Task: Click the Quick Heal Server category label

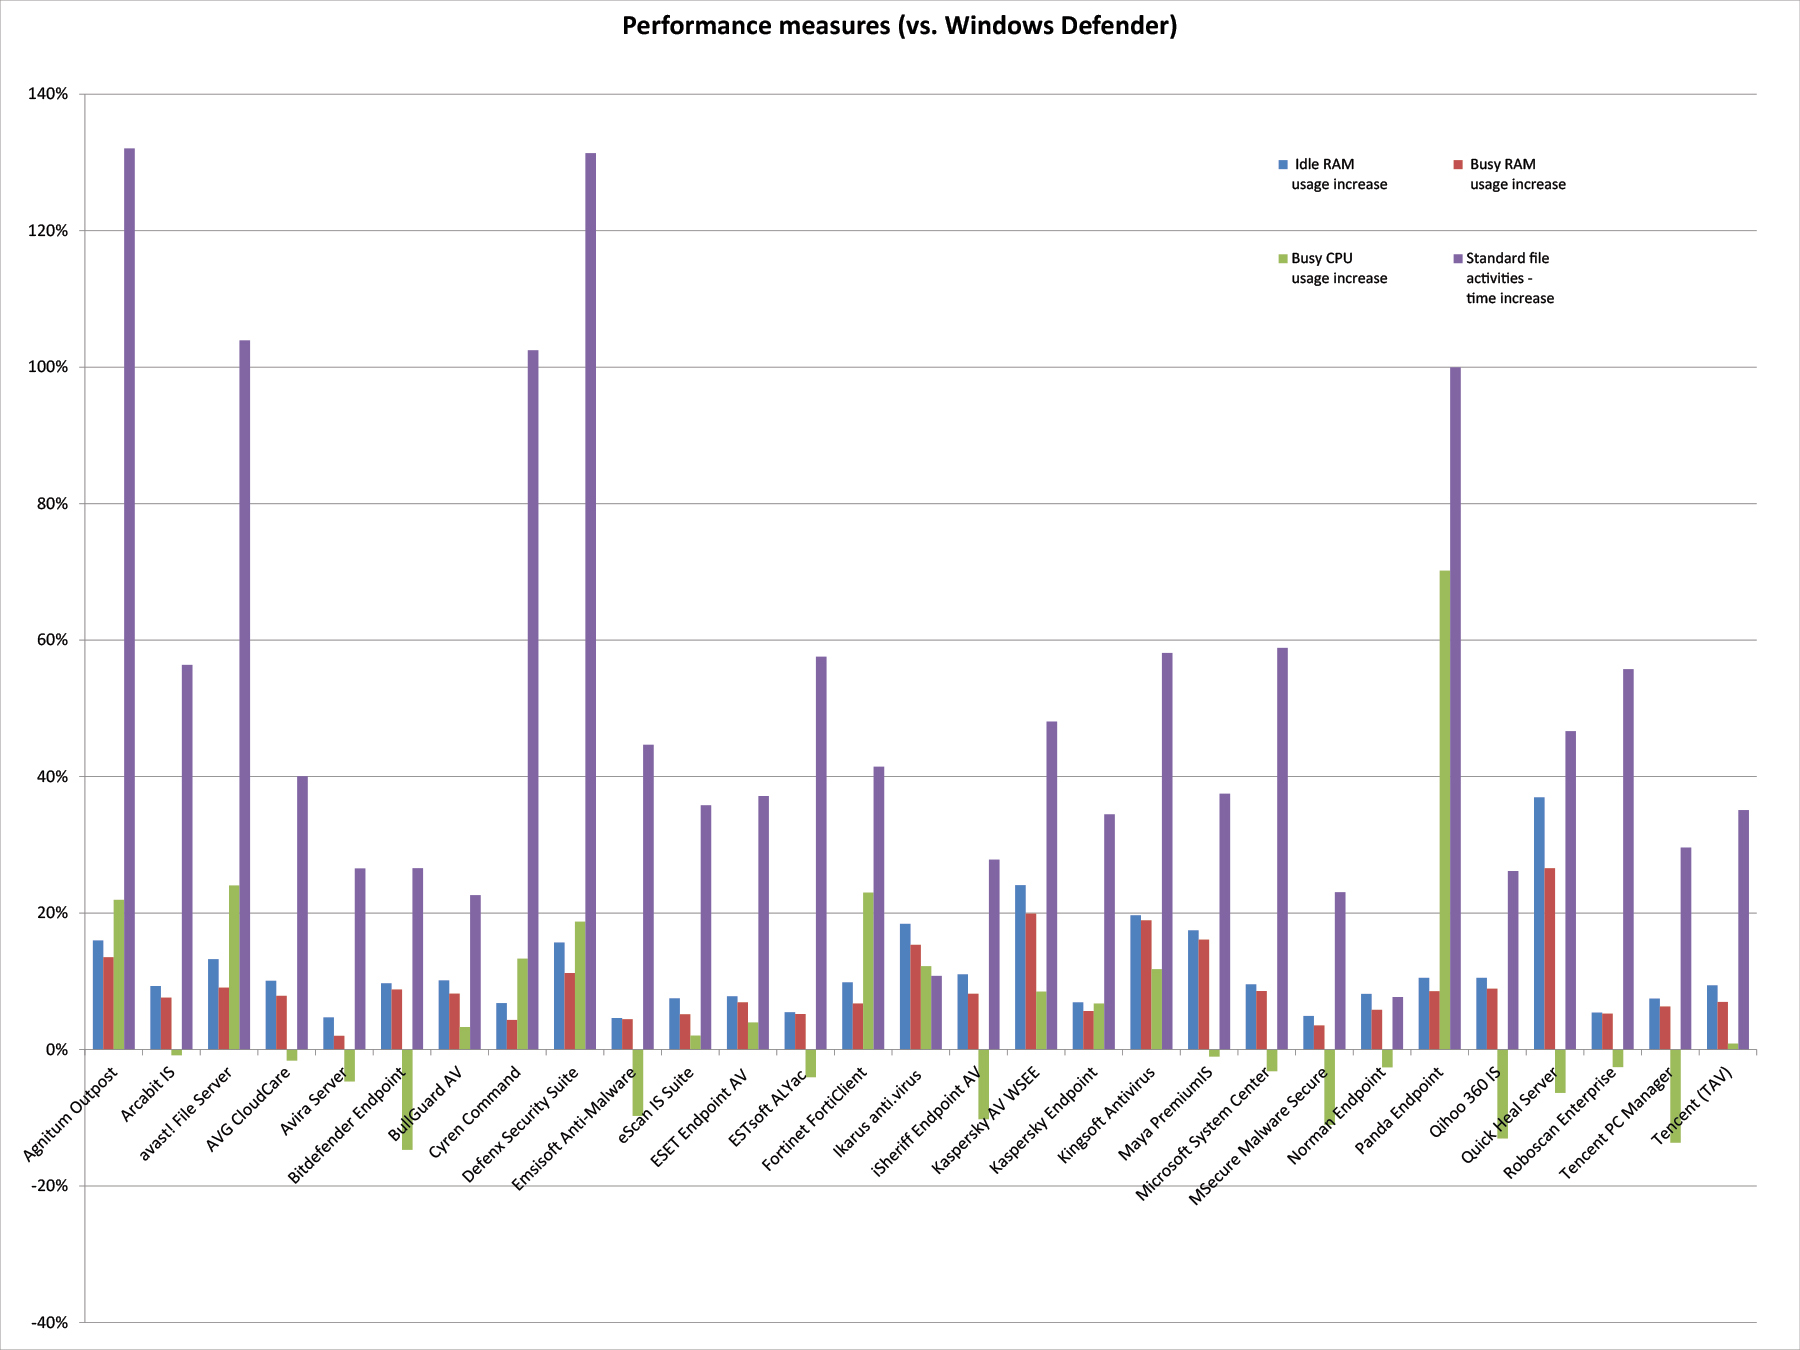Action: [1510, 1114]
